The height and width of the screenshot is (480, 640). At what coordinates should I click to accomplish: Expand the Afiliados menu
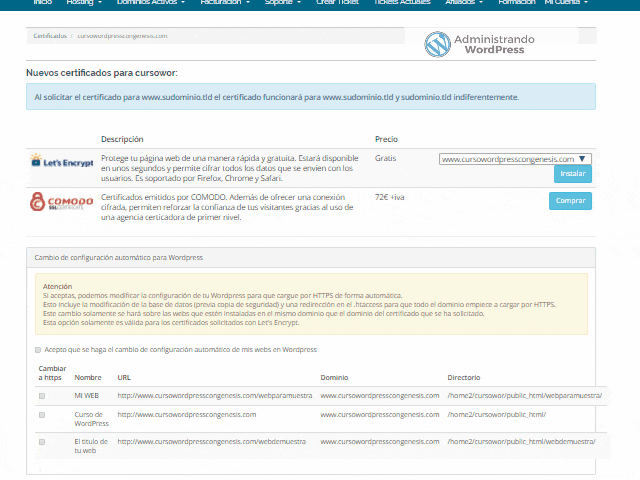coord(464,2)
